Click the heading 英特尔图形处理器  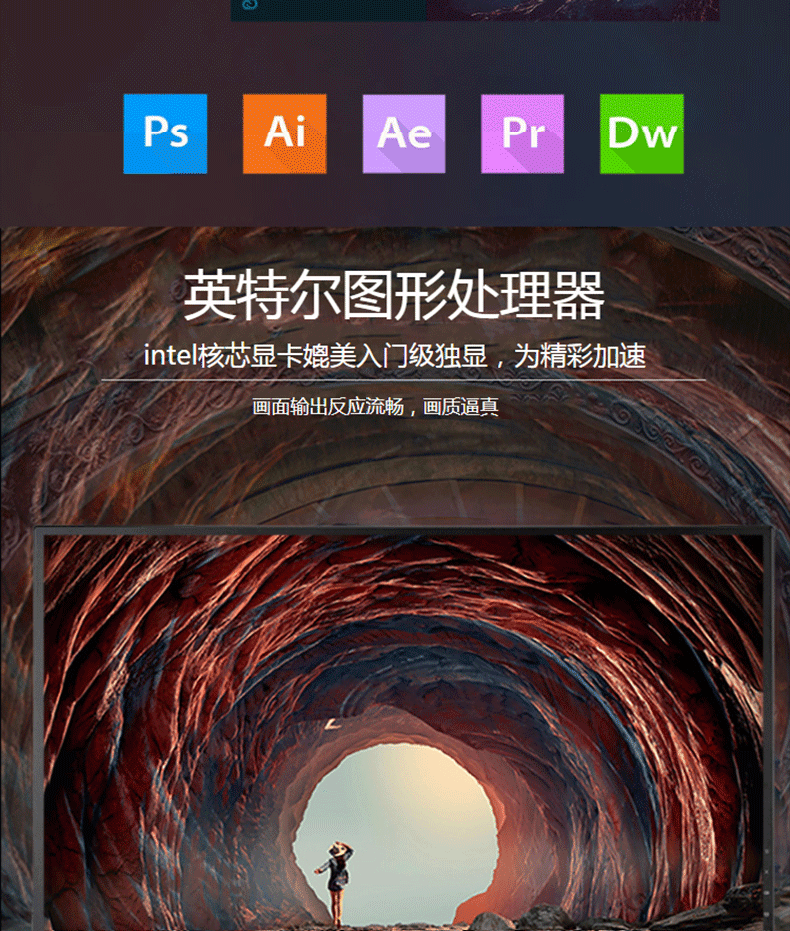(394, 295)
